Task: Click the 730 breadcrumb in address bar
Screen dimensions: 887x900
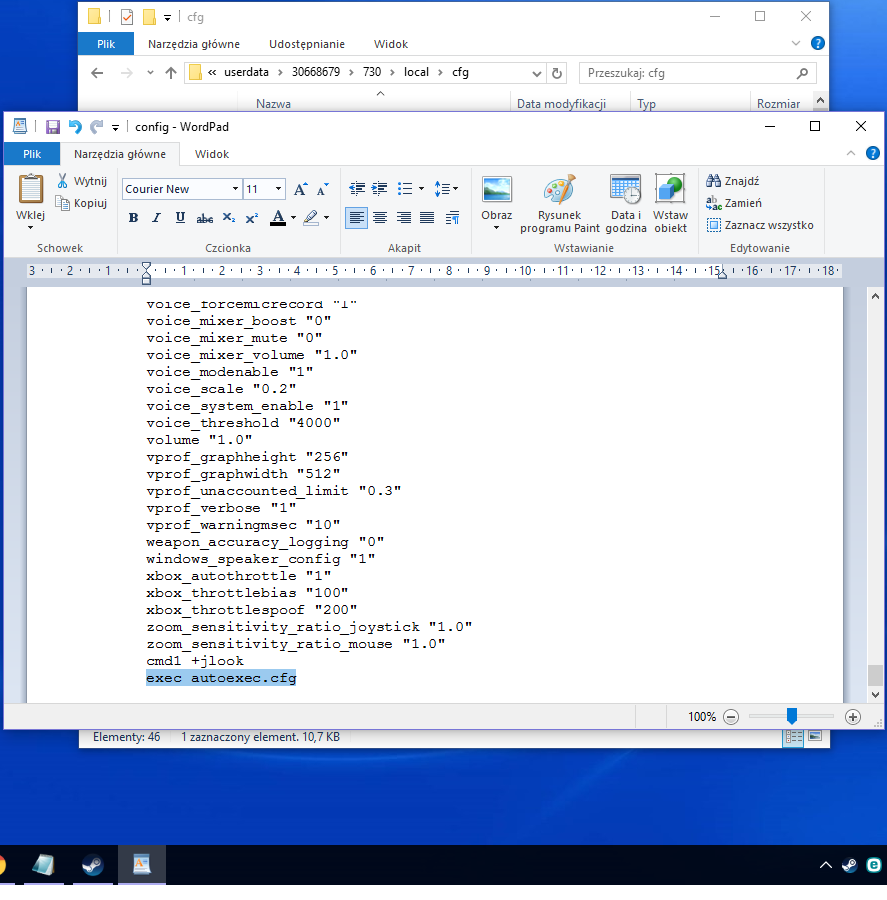Action: pos(372,72)
